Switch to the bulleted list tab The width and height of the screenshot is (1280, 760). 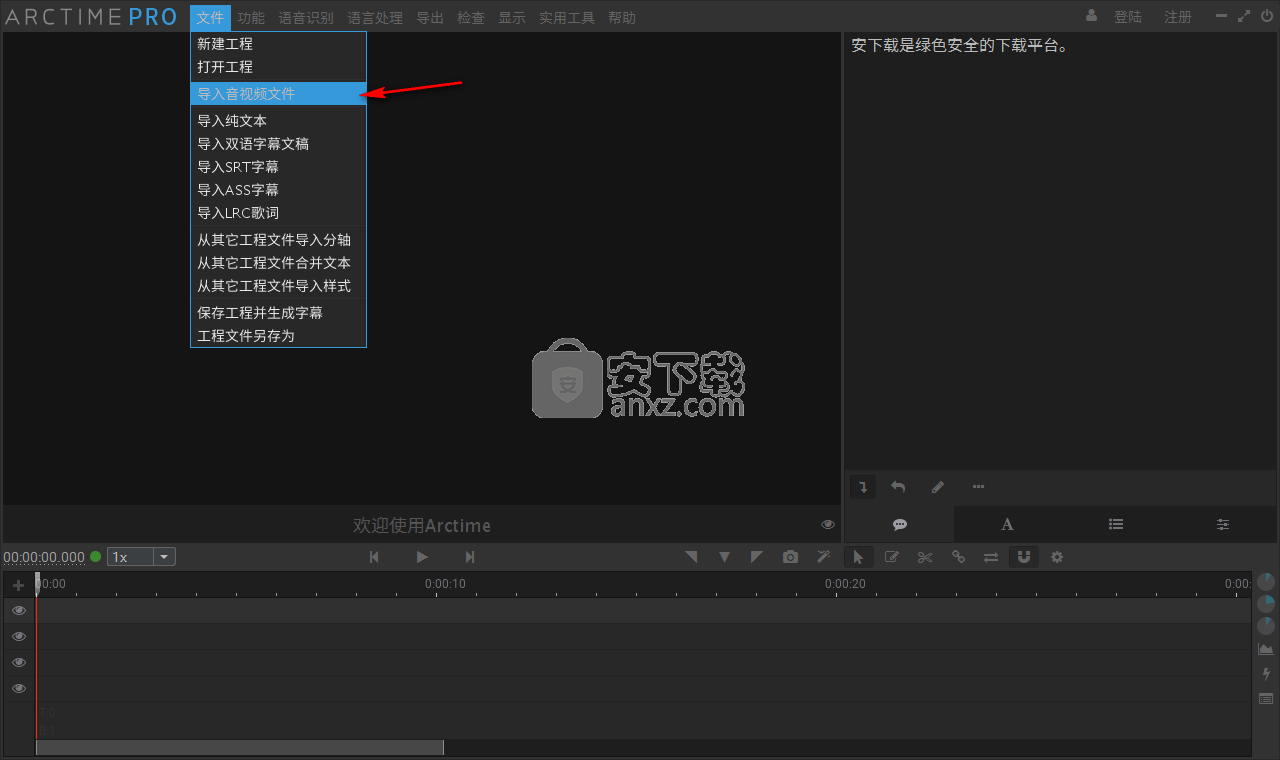point(1116,524)
